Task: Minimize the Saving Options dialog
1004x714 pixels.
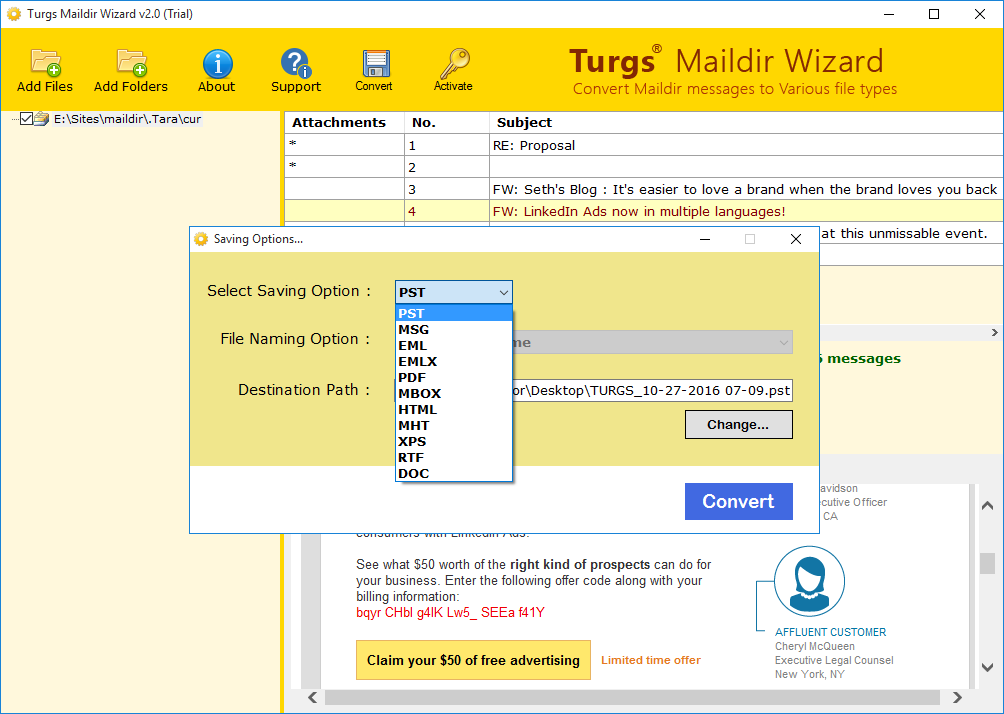Action: click(705, 239)
